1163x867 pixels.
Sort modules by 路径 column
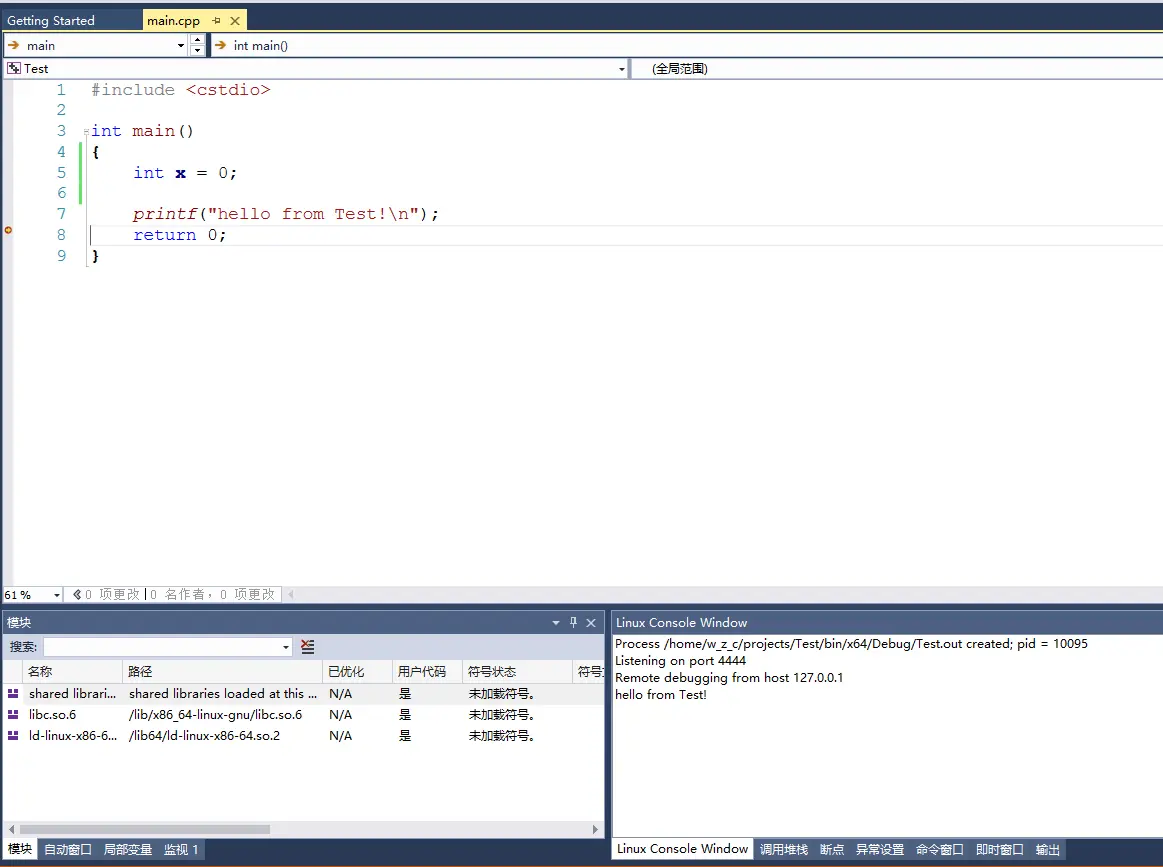223,672
